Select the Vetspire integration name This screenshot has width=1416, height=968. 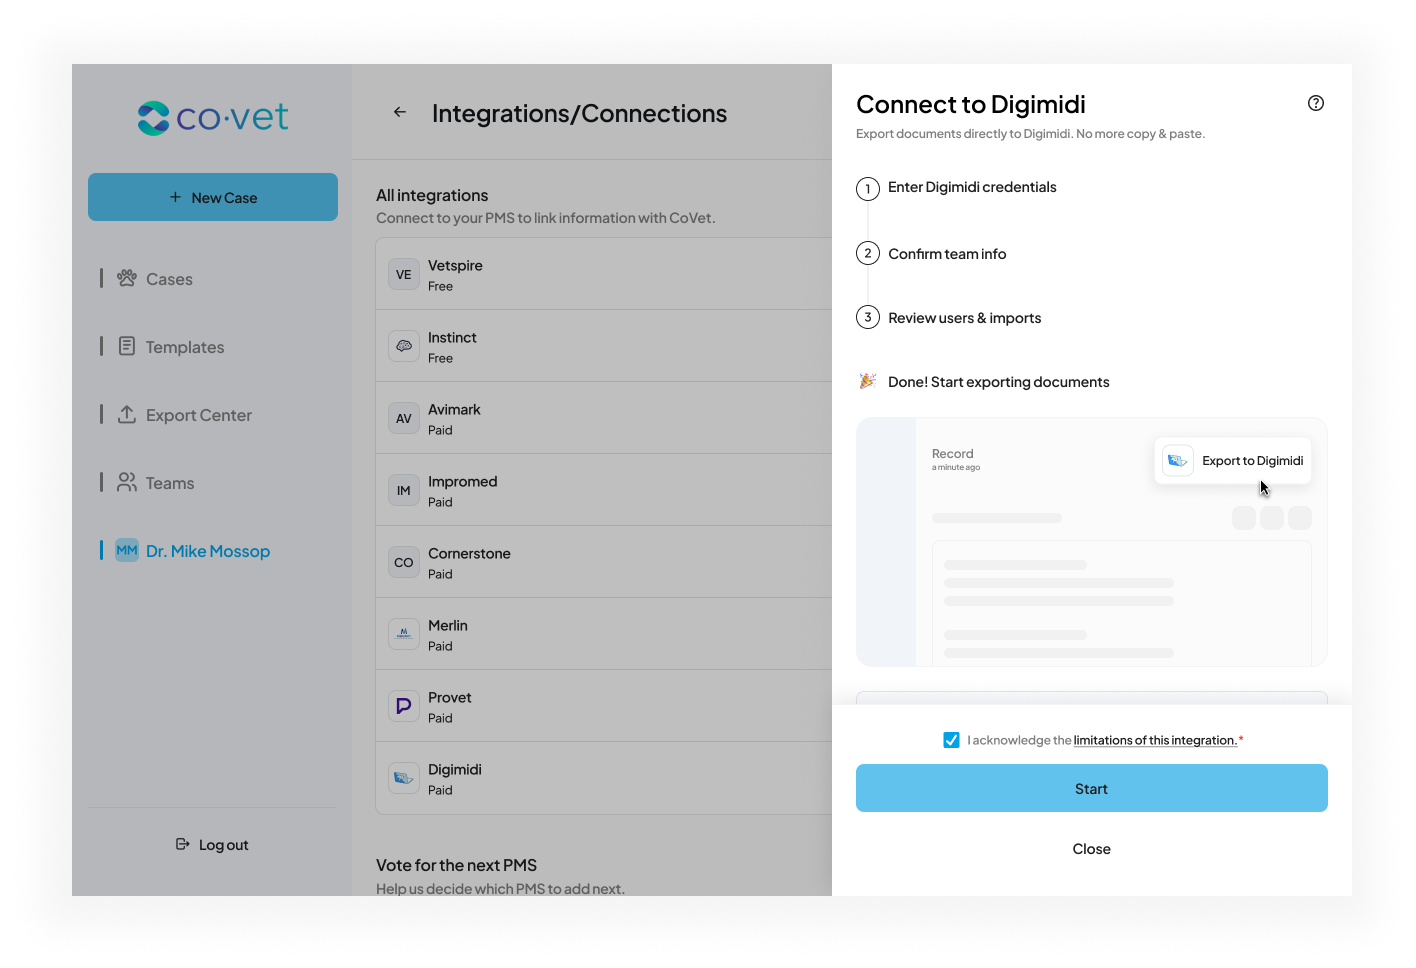tap(455, 265)
